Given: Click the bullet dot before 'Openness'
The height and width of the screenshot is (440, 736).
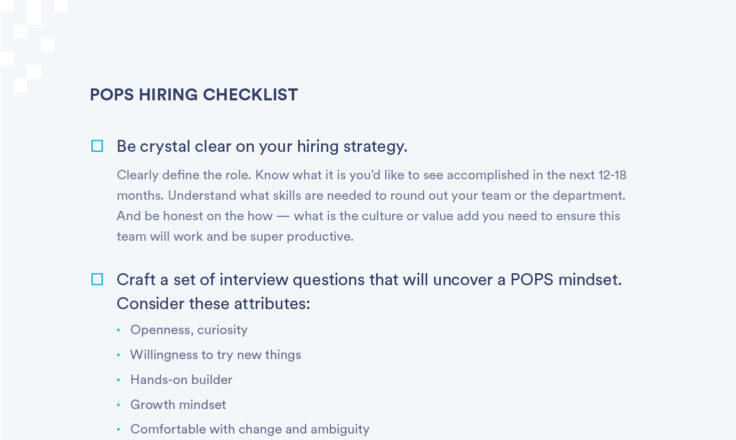Looking at the screenshot, I should [x=118, y=331].
